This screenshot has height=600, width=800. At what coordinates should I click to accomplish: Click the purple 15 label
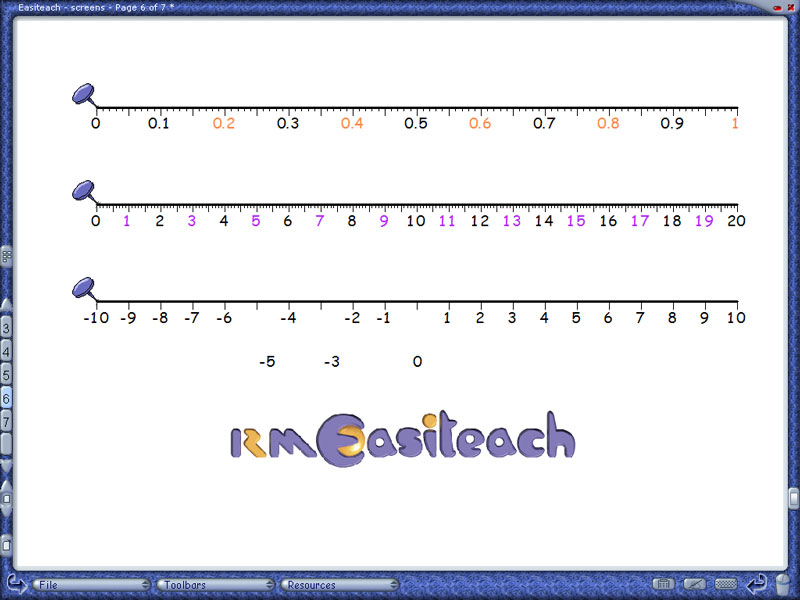tap(576, 221)
